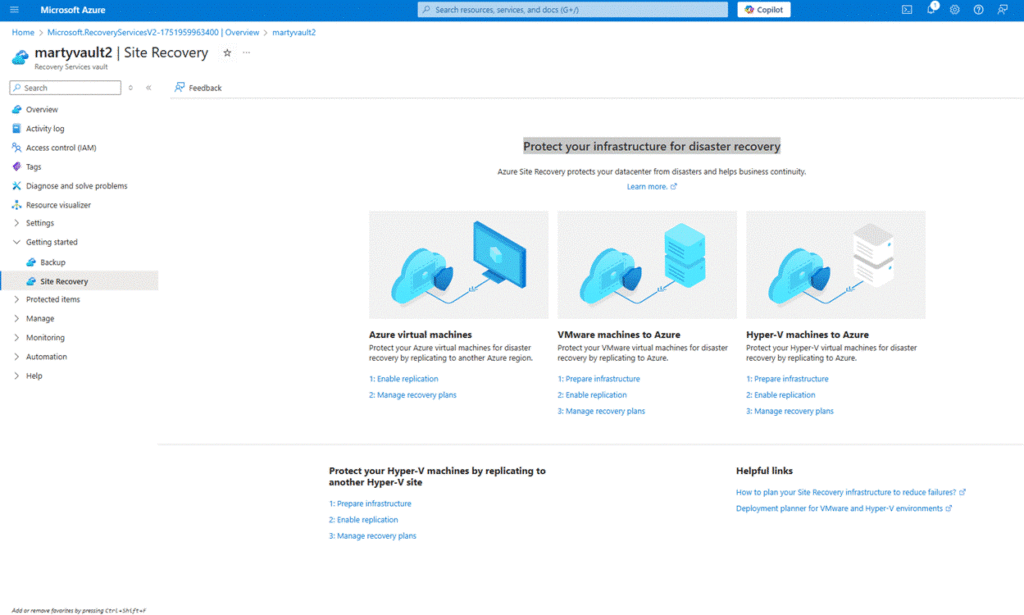Click the help question mark icon
Image resolution: width=1024 pixels, height=615 pixels.
978,9
